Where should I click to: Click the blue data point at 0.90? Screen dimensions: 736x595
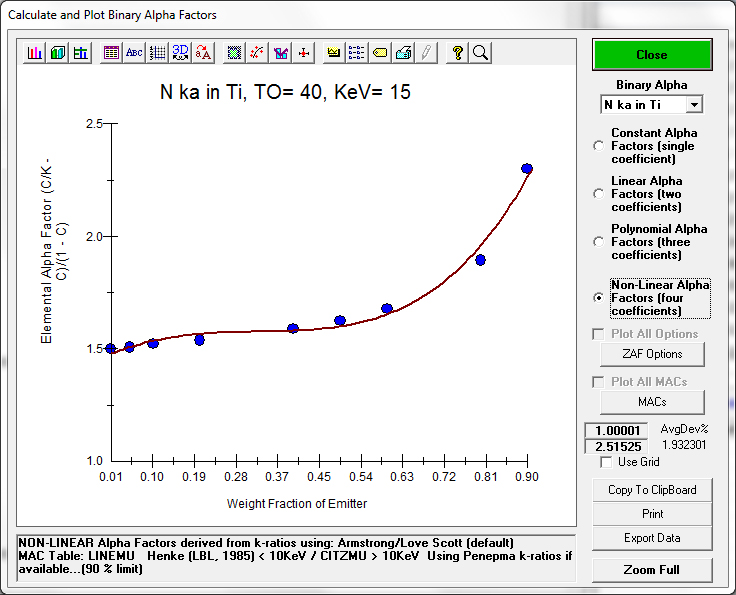click(x=527, y=169)
